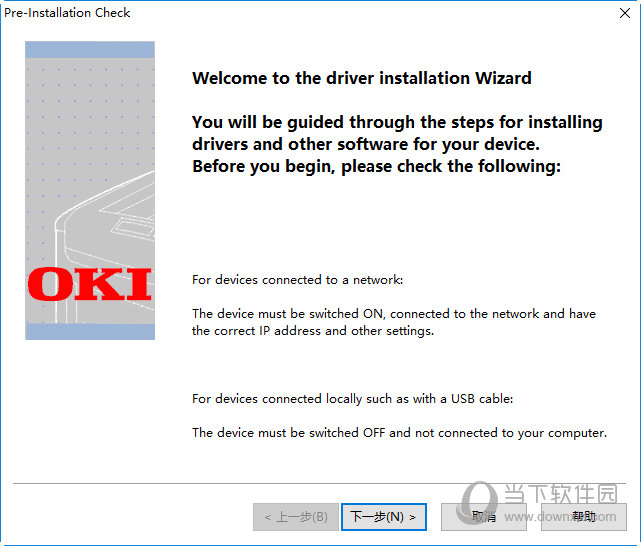Close the Pre-Installation Check window
This screenshot has height=546, width=641.
(625, 13)
